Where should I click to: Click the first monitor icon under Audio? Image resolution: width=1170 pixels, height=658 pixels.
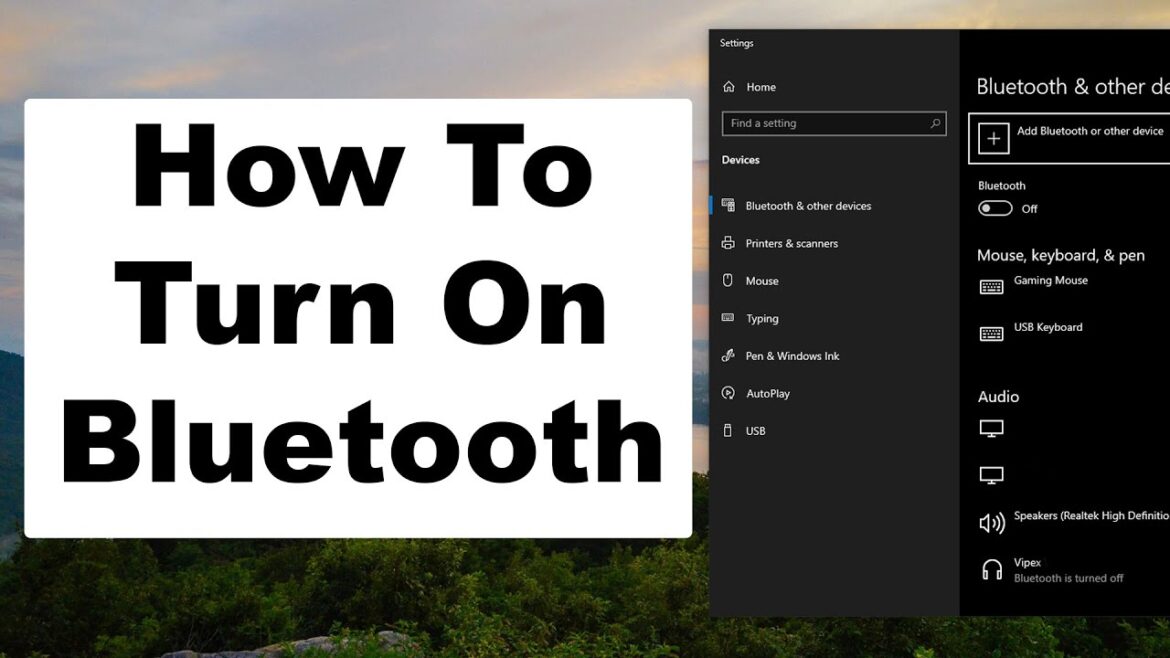(x=991, y=427)
